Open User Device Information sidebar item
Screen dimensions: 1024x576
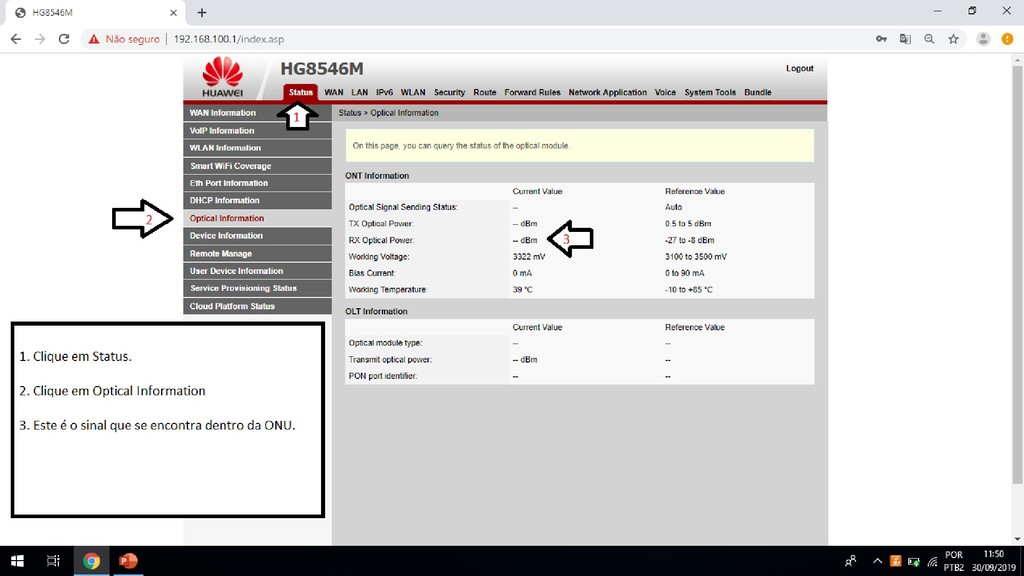pyautogui.click(x=257, y=271)
